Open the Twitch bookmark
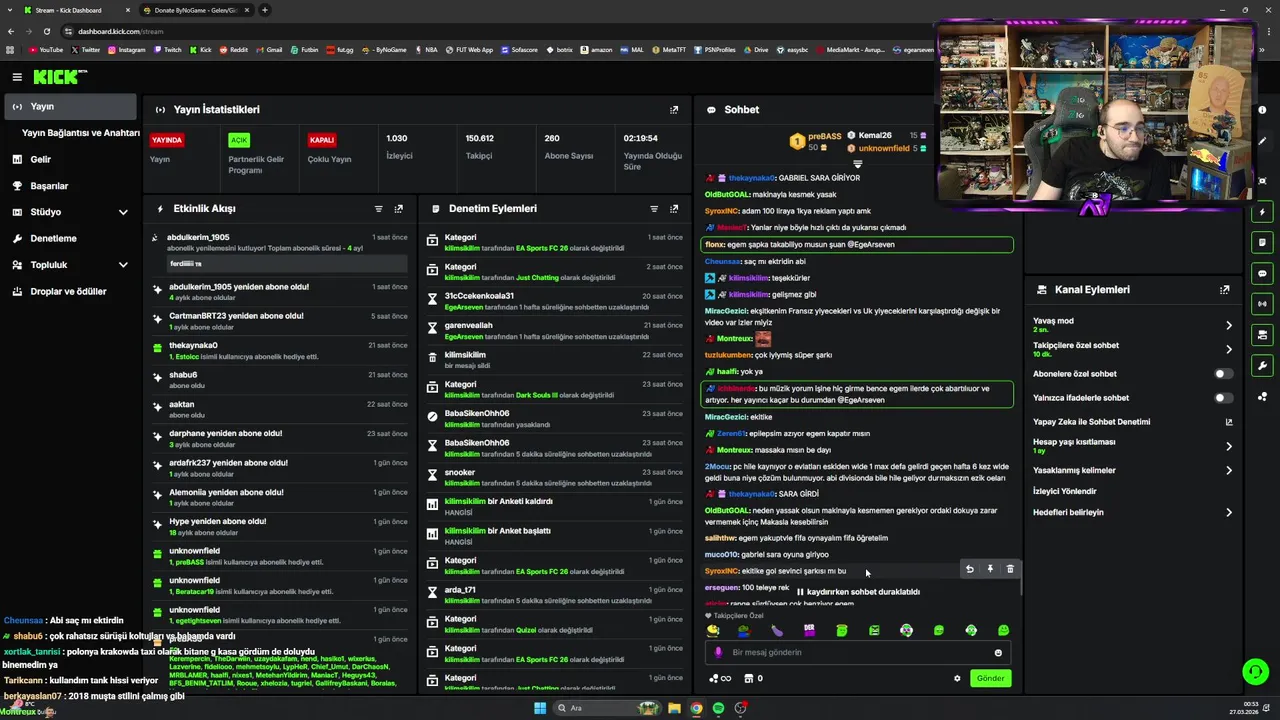Image resolution: width=1280 pixels, height=720 pixels. coord(167,49)
